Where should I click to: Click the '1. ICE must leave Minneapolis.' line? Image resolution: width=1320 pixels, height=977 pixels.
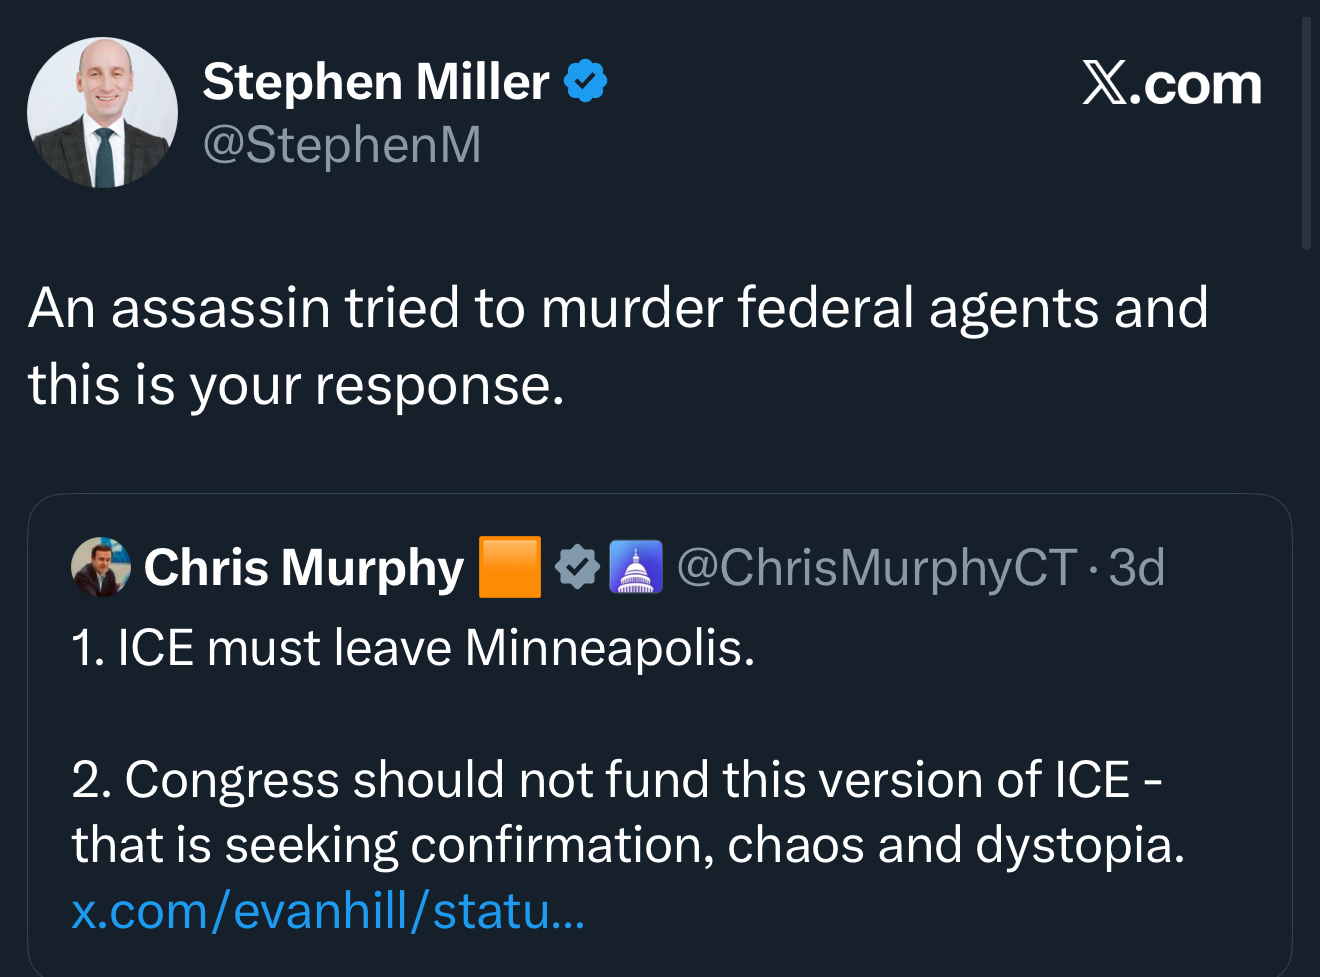(413, 648)
